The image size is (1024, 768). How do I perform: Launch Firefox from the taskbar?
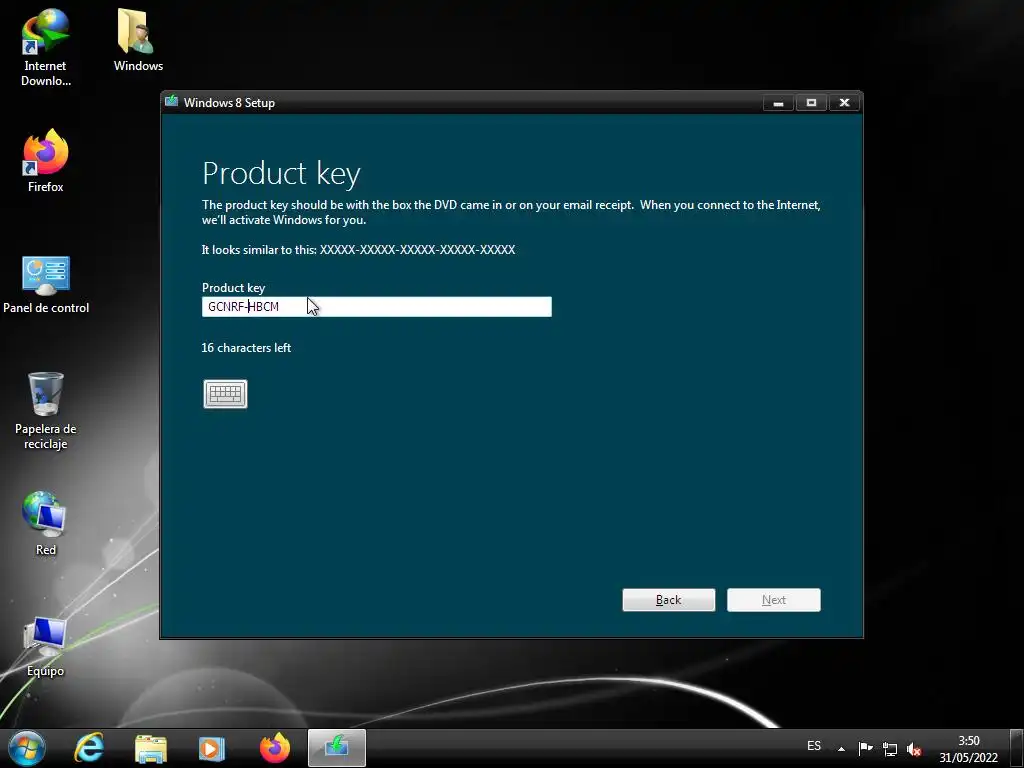tap(274, 748)
